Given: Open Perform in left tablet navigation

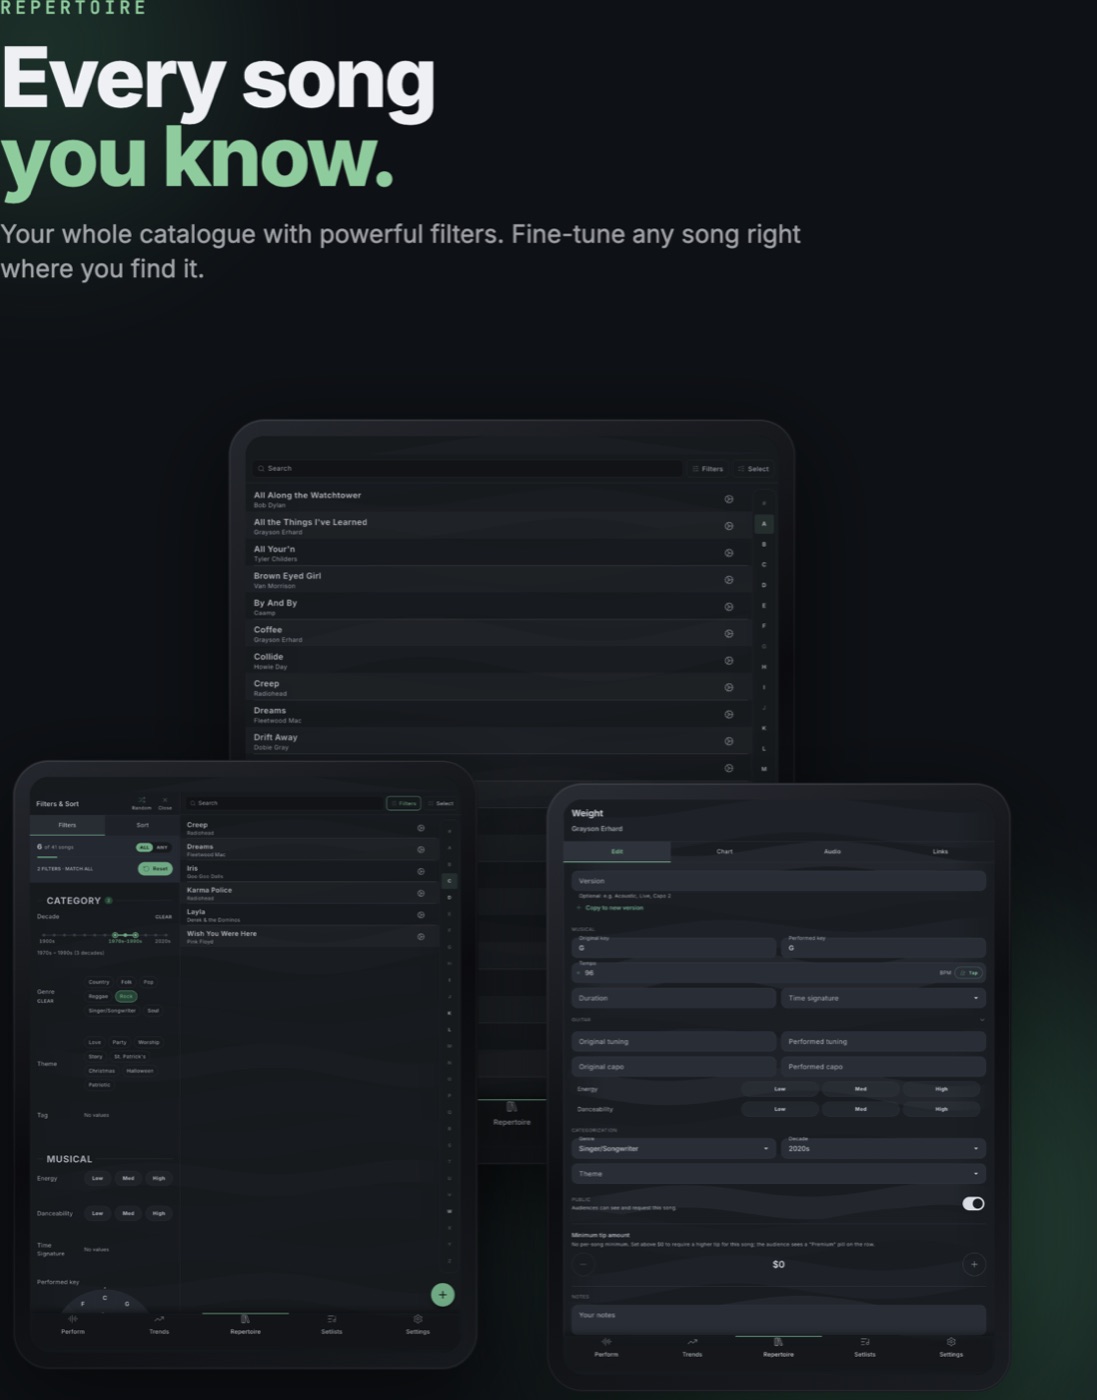Looking at the screenshot, I should pyautogui.click(x=73, y=1325).
